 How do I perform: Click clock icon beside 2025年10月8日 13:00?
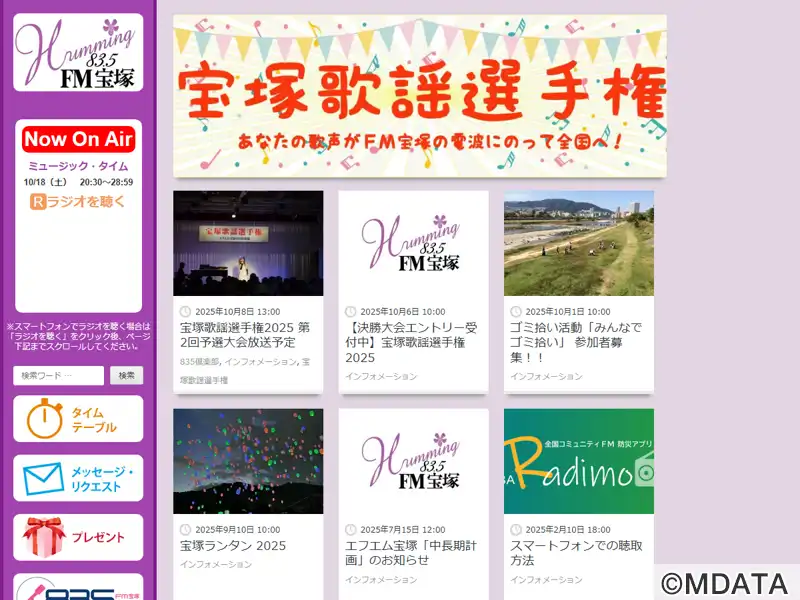185,312
